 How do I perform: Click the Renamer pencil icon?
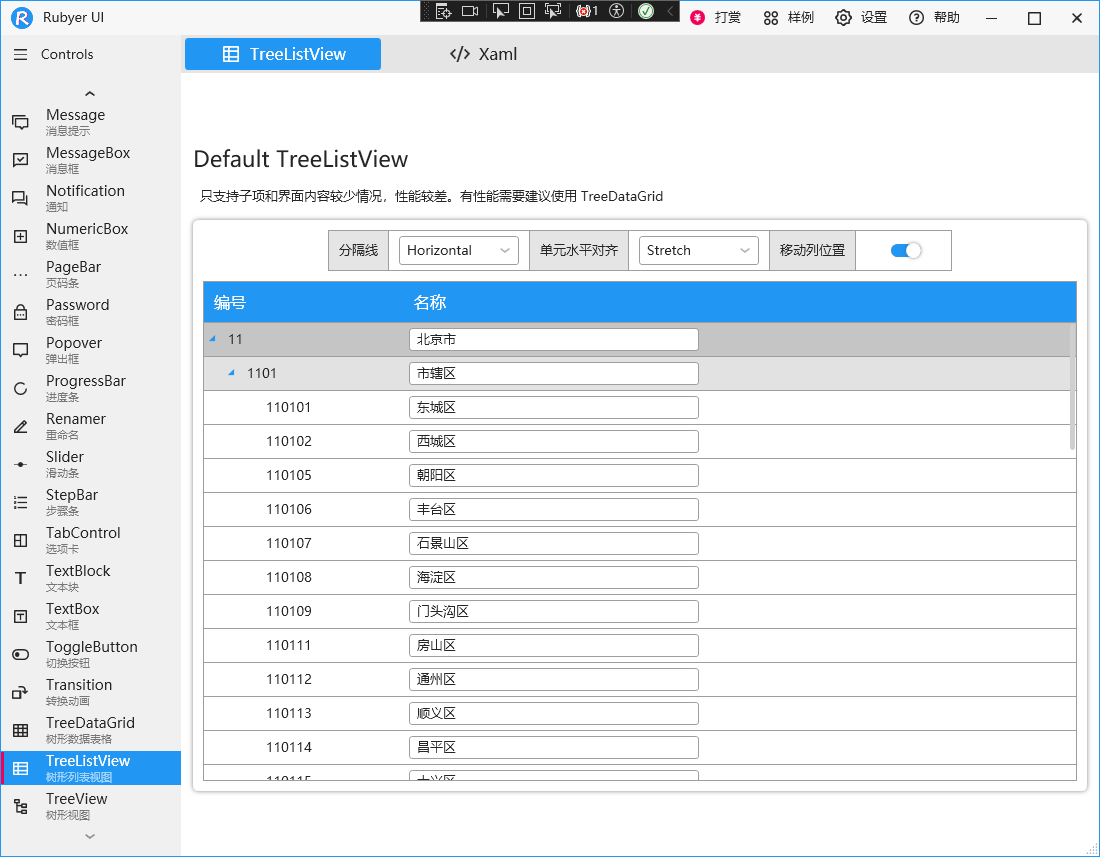20,426
